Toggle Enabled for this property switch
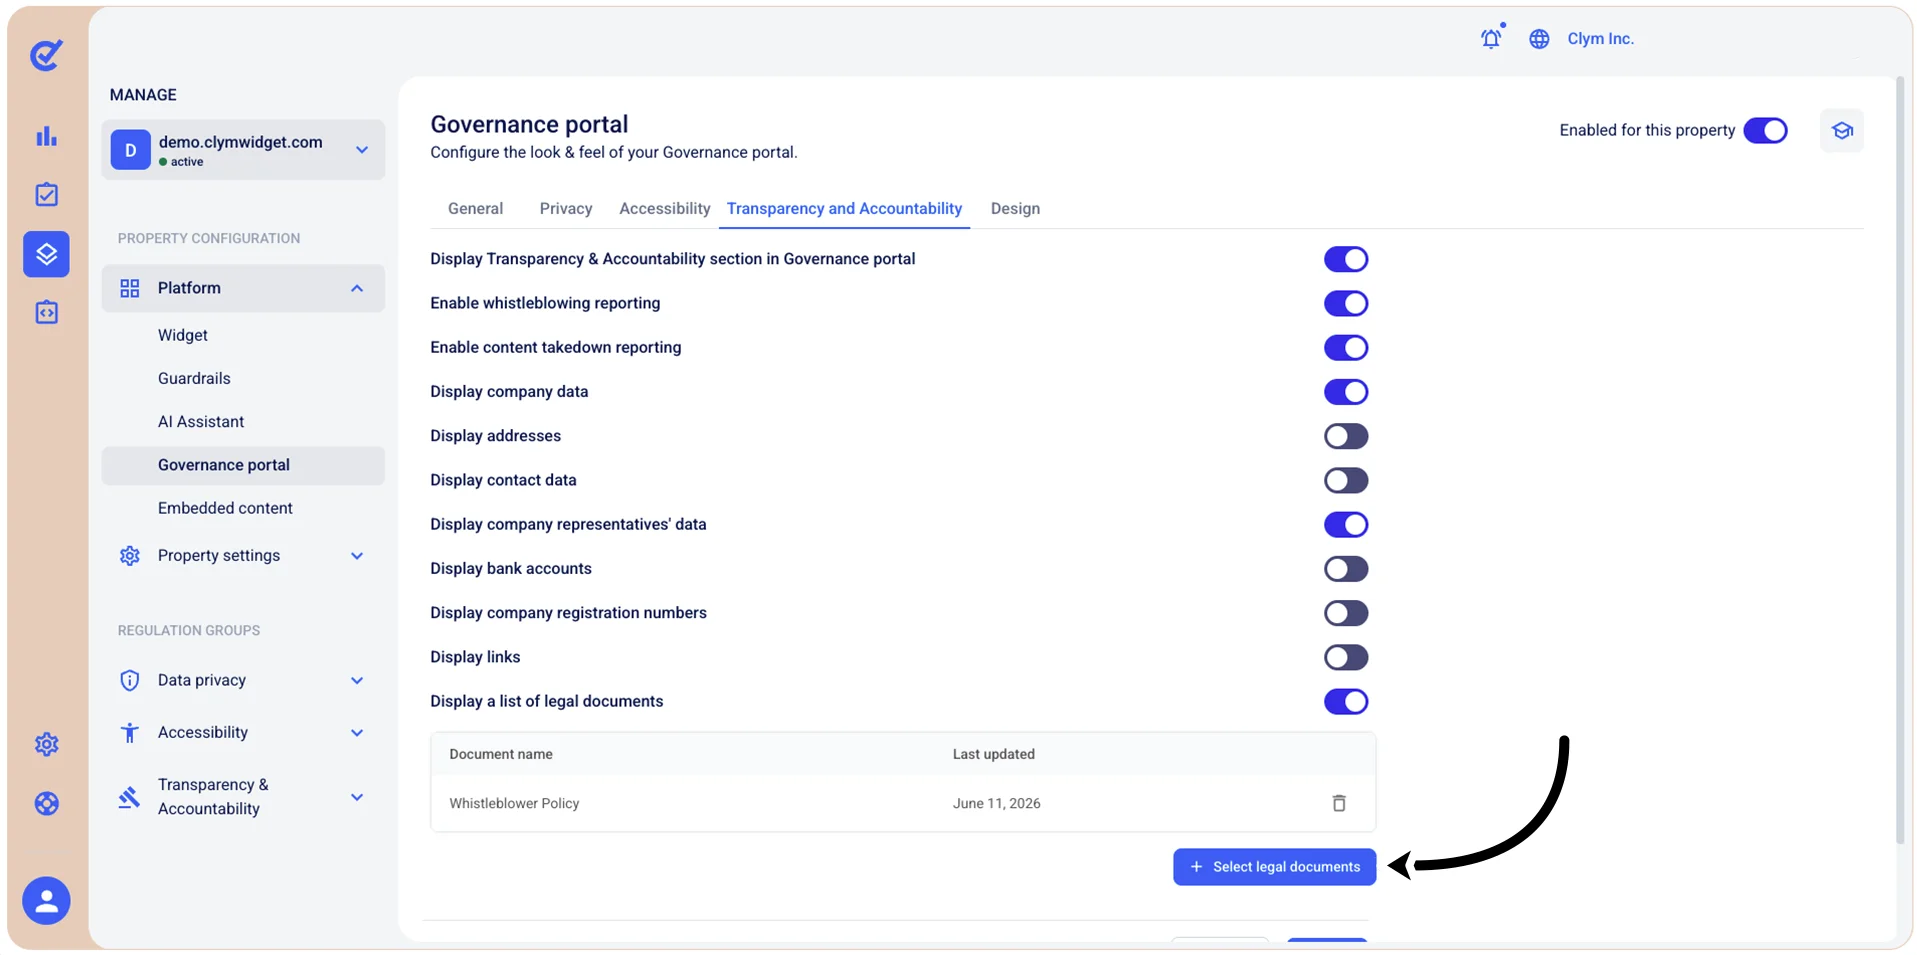1917x955 pixels. pos(1765,131)
